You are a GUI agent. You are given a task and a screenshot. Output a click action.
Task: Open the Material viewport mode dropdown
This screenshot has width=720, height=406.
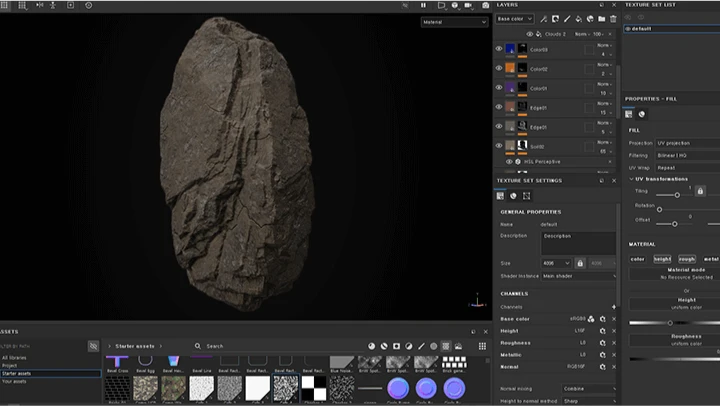point(454,22)
